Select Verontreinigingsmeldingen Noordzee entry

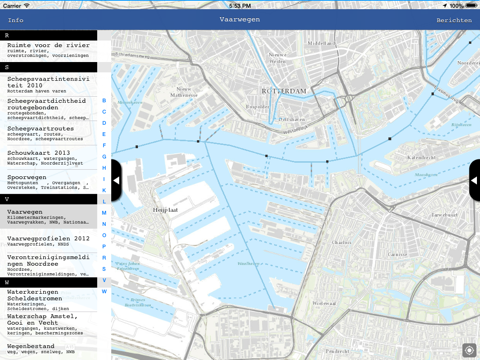point(49,265)
